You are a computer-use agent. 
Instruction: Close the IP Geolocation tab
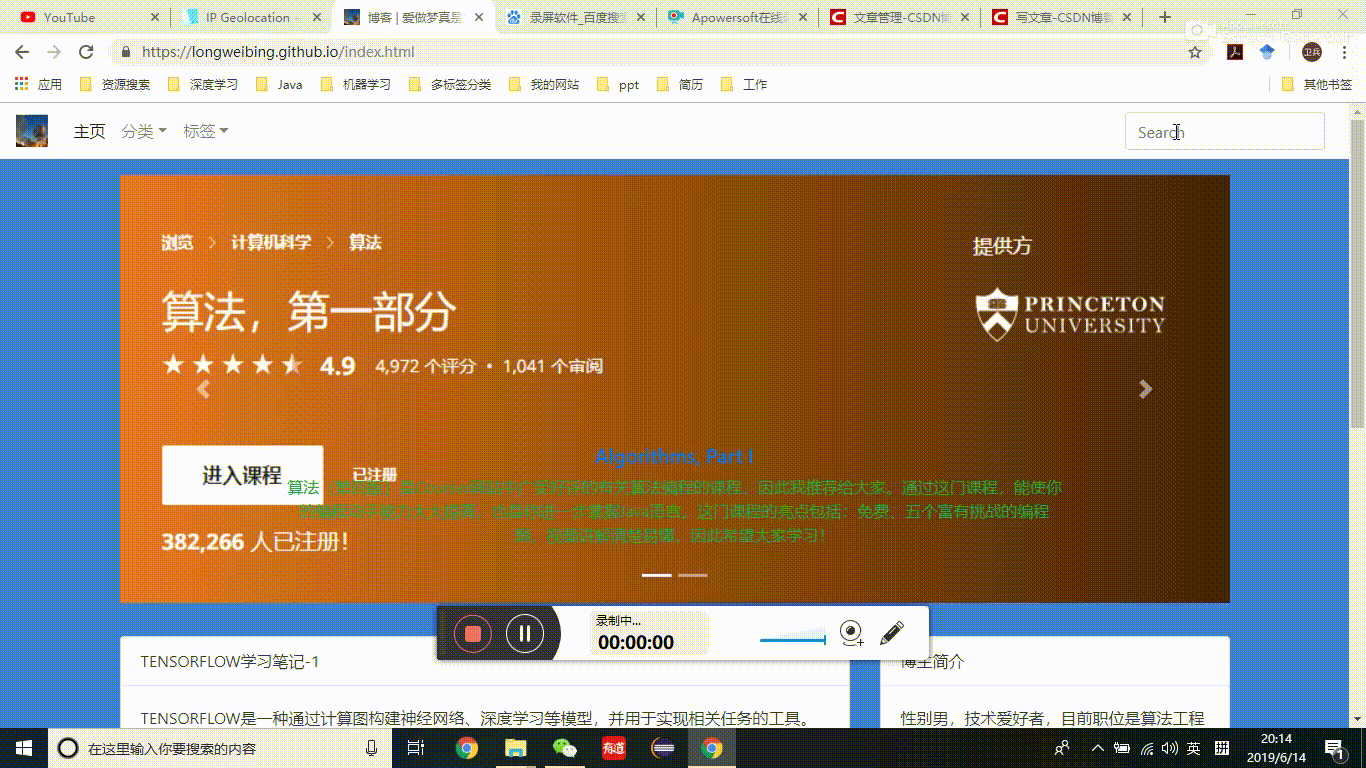(x=316, y=17)
